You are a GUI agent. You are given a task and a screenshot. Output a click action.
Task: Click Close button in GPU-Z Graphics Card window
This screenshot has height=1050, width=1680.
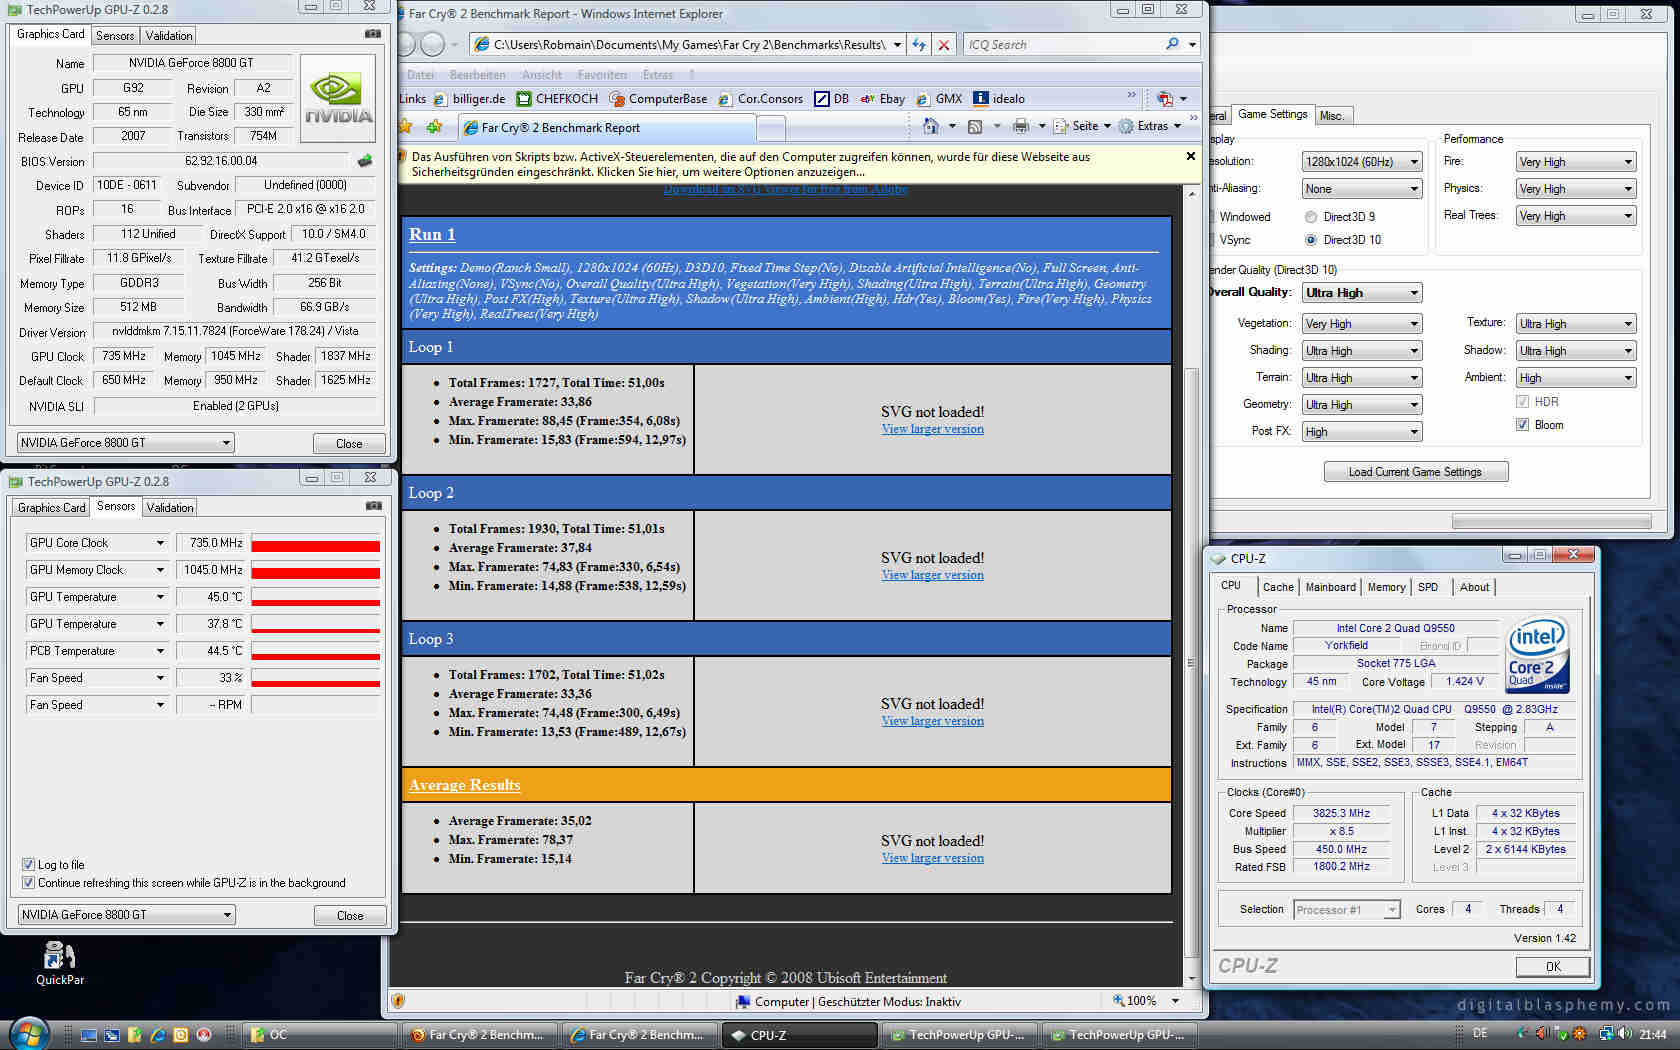click(x=349, y=443)
